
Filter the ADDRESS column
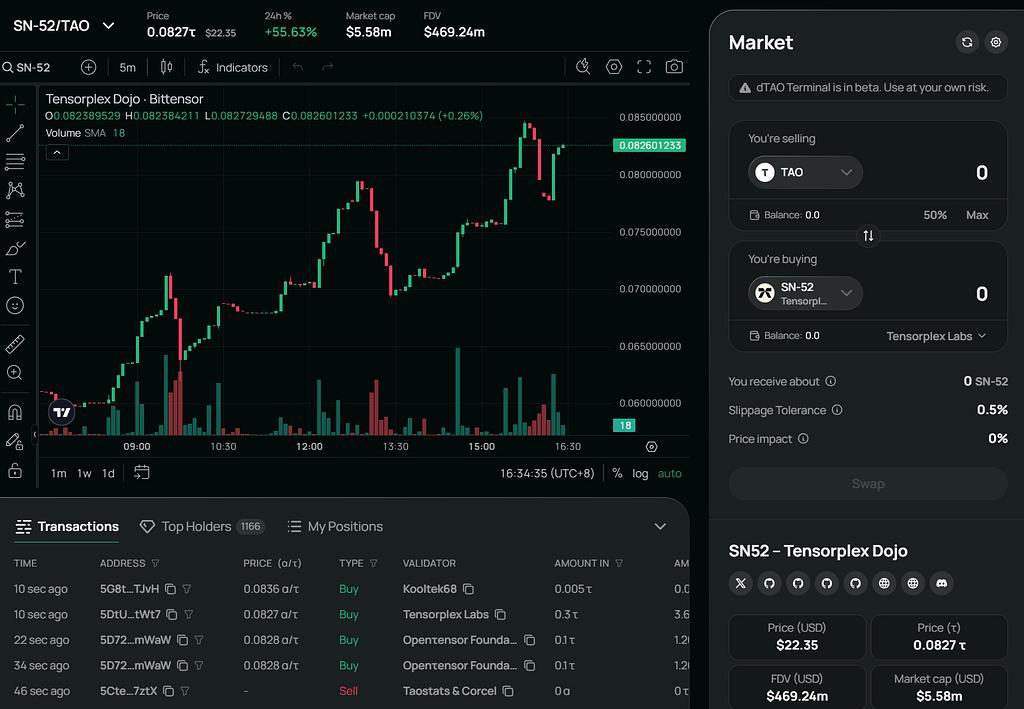point(155,563)
